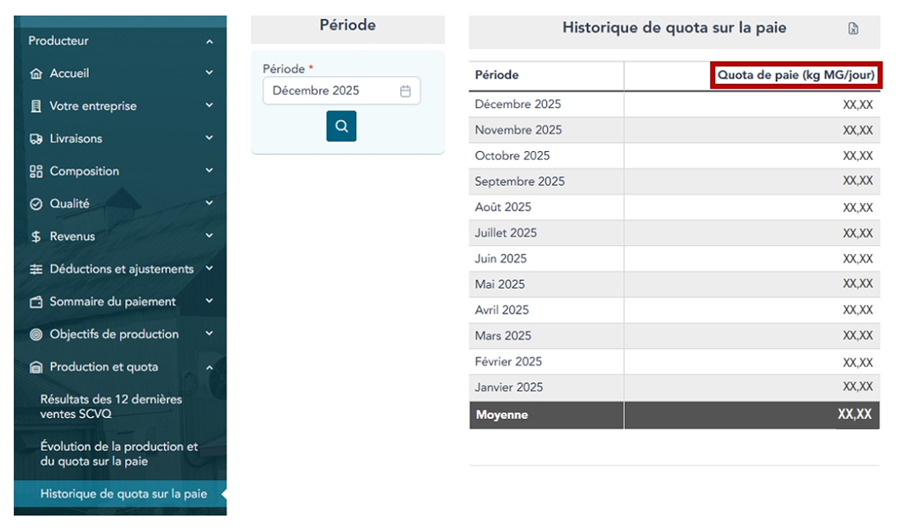Click the Accueil home icon

point(37,73)
